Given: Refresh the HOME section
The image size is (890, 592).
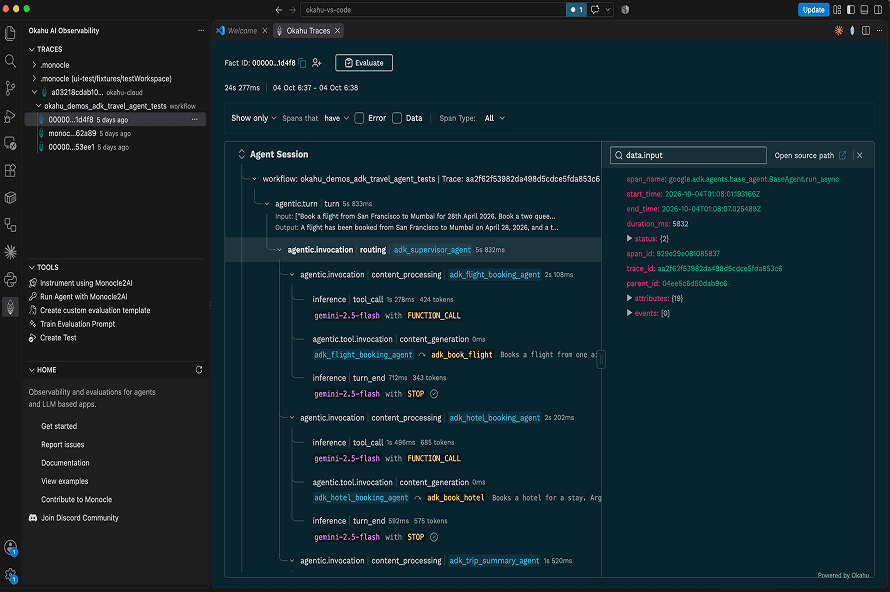Looking at the screenshot, I should (199, 370).
